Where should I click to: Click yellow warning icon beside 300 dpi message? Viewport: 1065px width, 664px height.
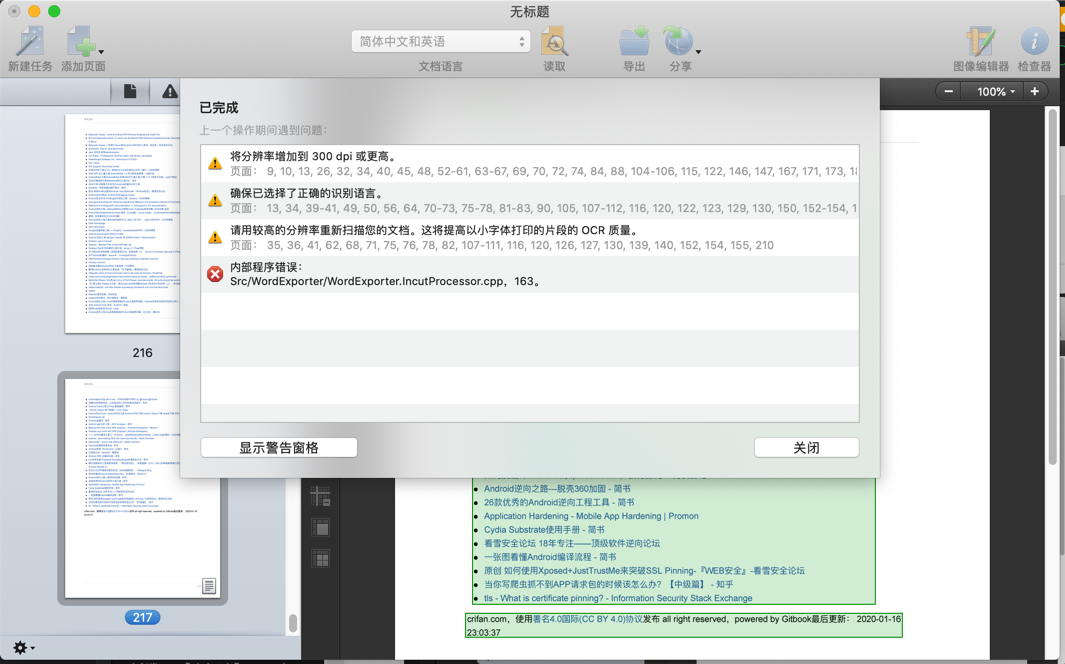pyautogui.click(x=215, y=164)
